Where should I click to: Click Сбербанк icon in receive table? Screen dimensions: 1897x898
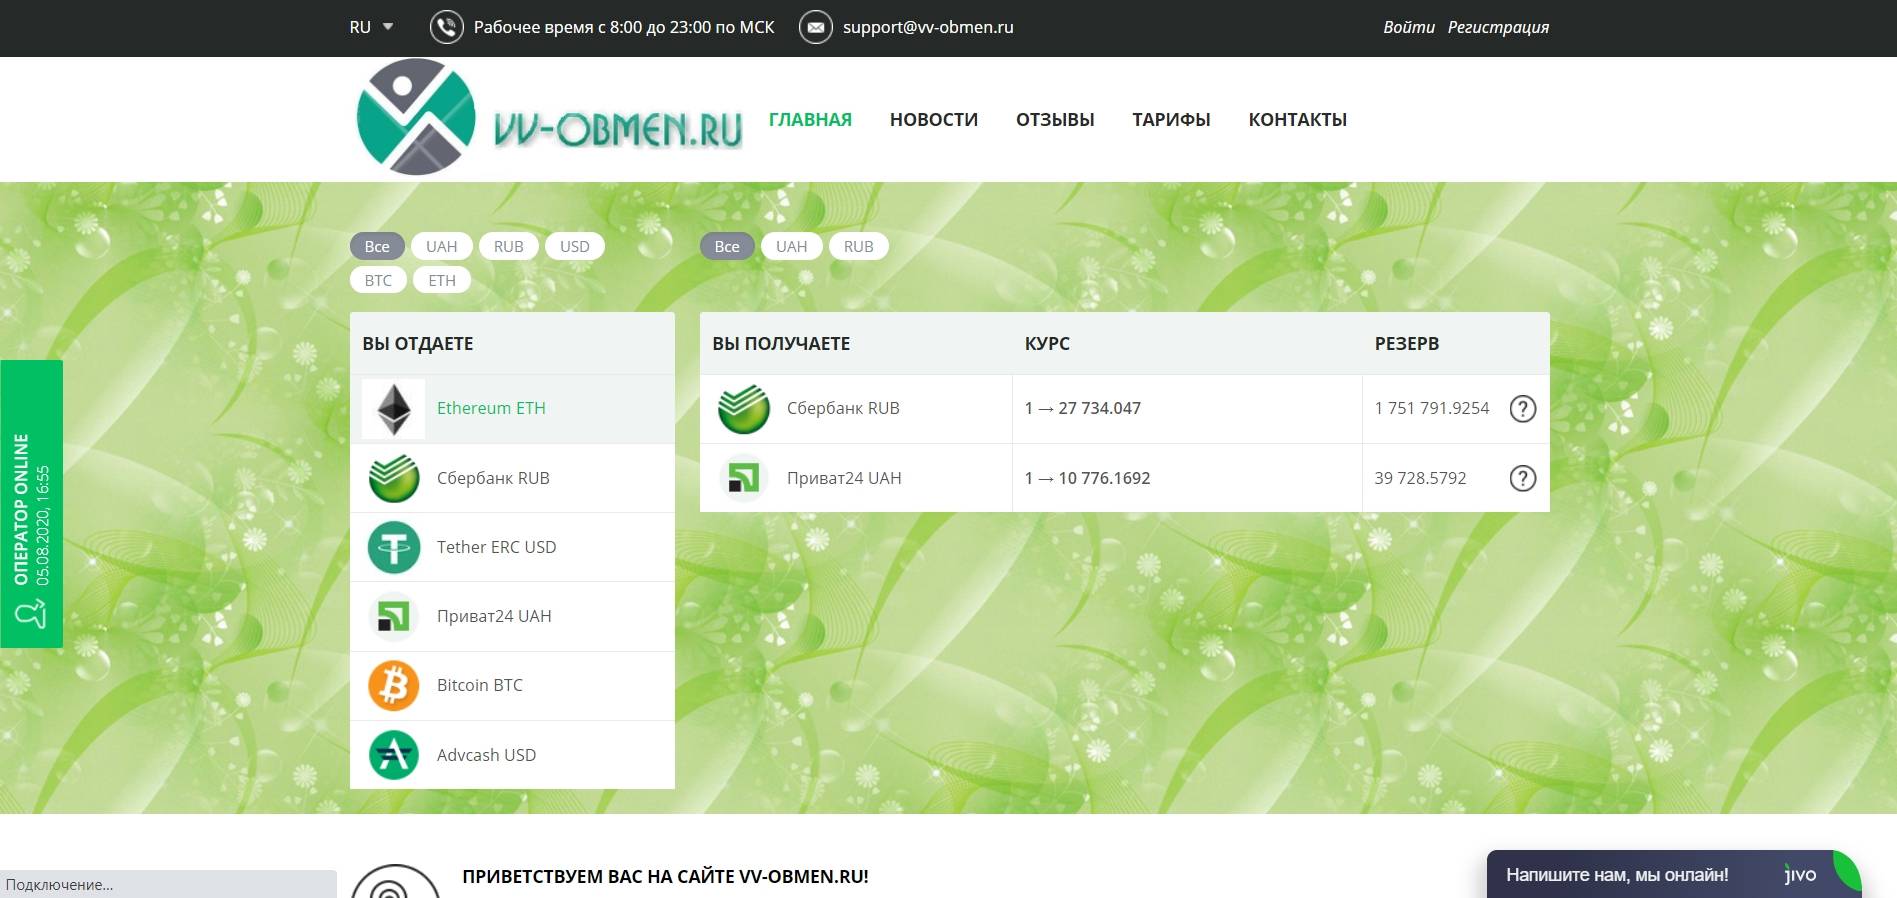[743, 408]
